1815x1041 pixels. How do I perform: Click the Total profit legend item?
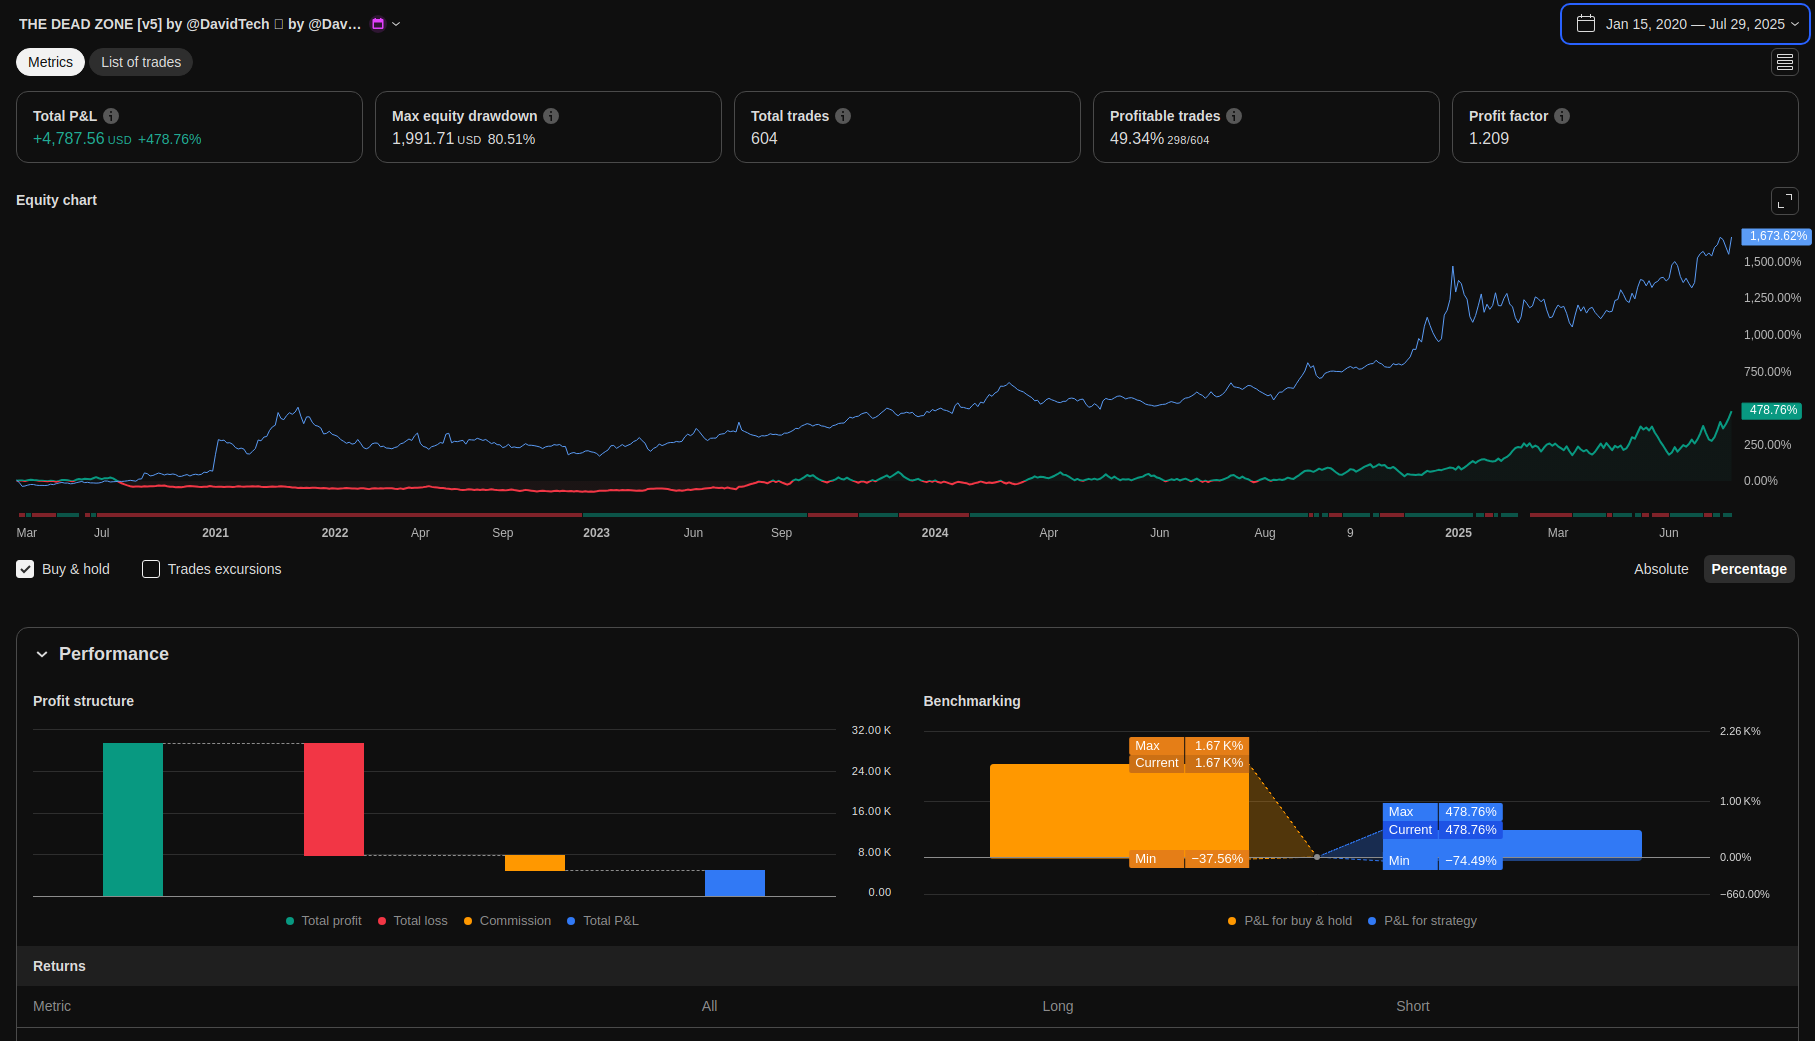(324, 921)
